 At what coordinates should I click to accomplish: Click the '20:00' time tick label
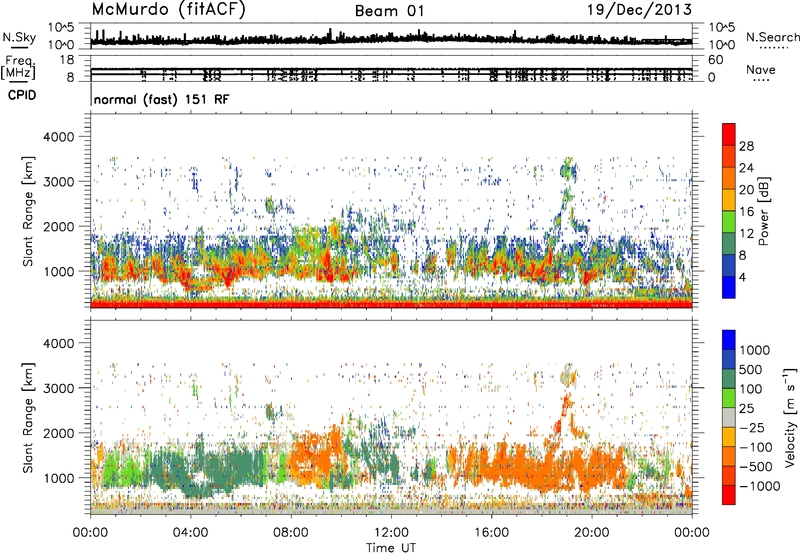(x=592, y=533)
